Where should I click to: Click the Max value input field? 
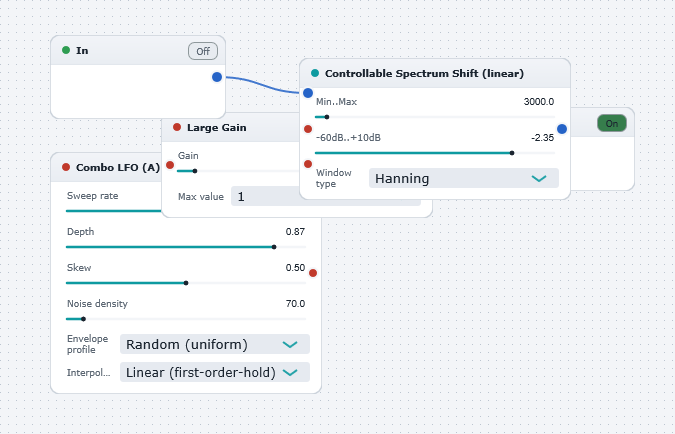[325, 196]
